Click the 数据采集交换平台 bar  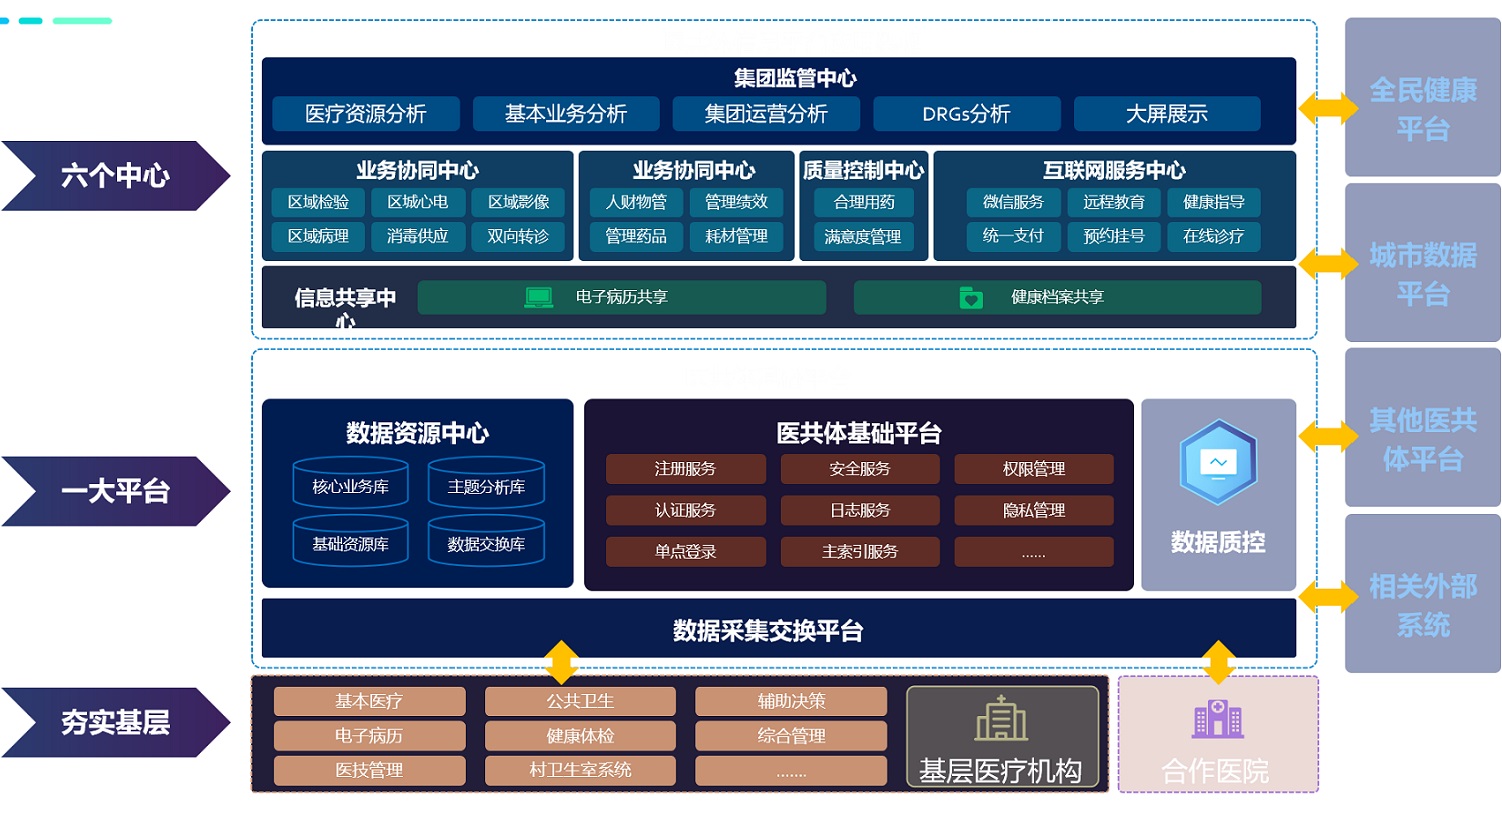[x=768, y=630]
